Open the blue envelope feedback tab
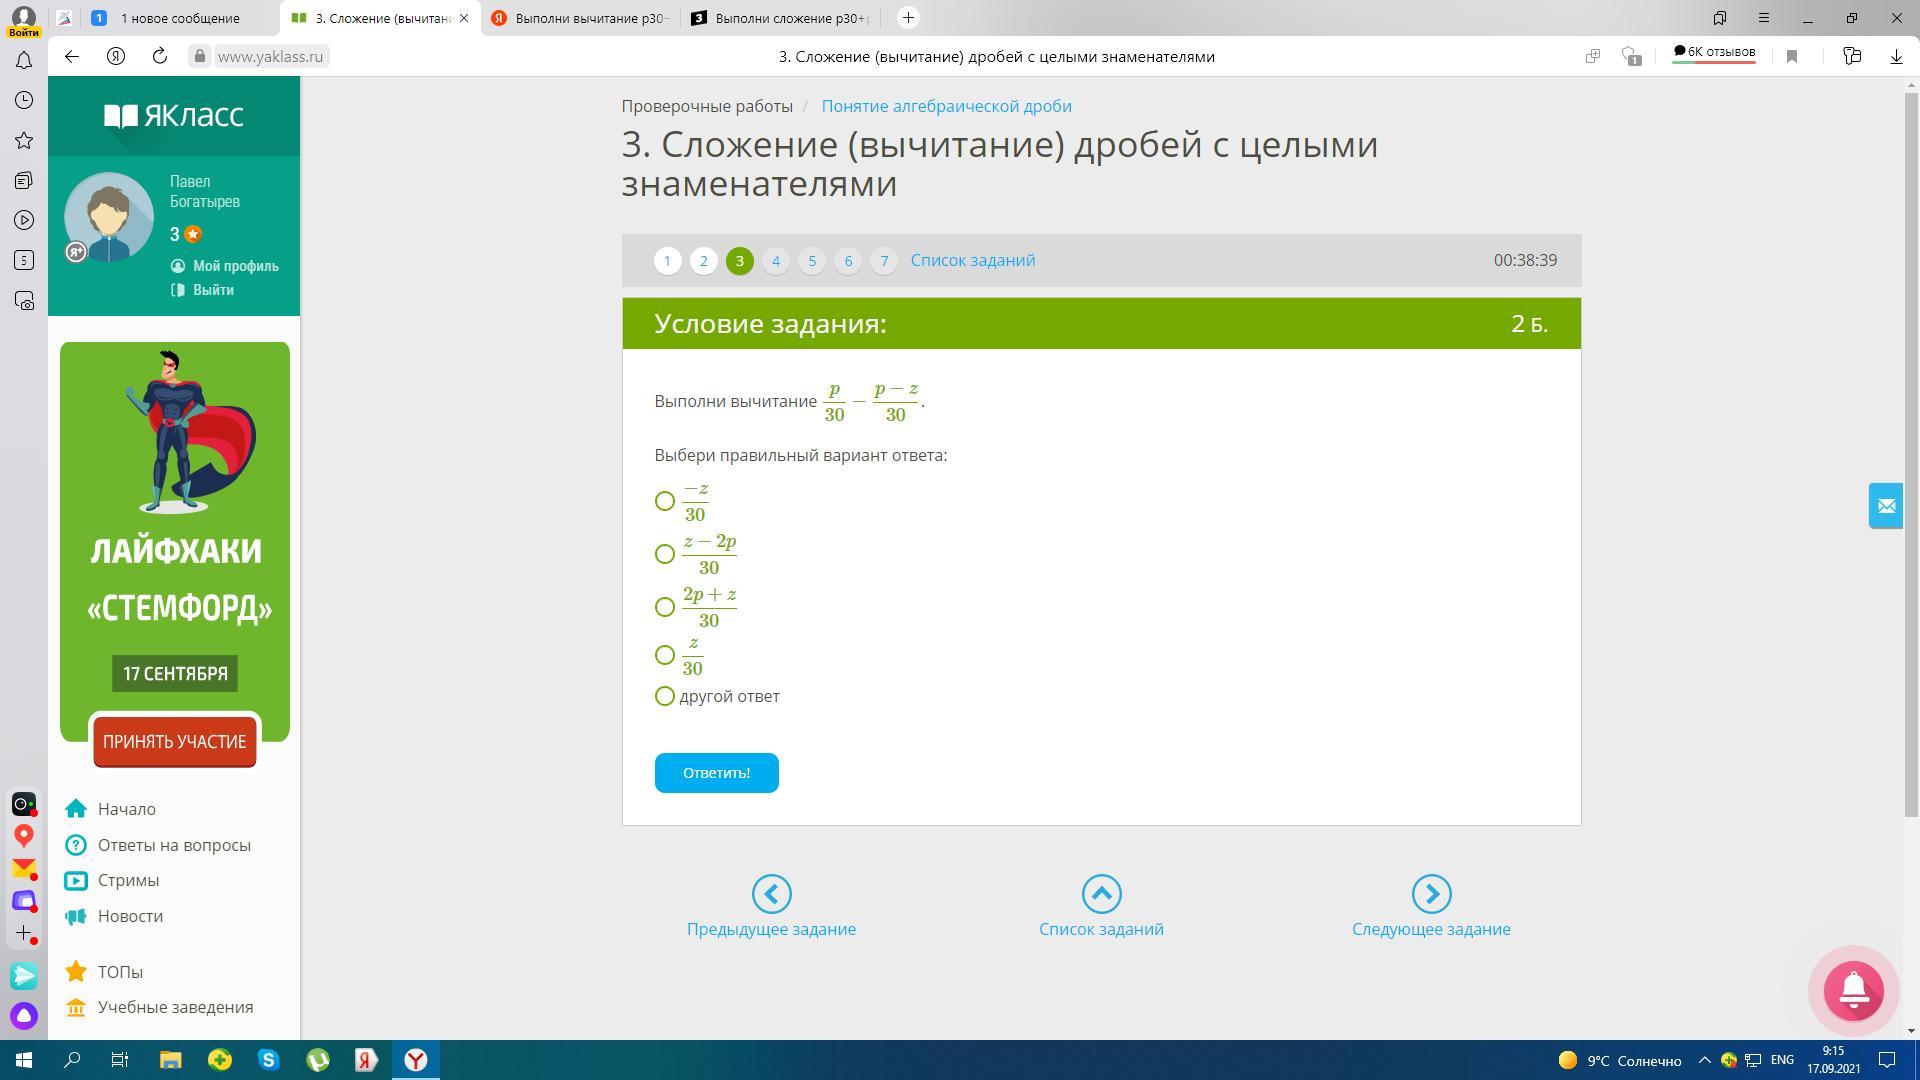This screenshot has height=1080, width=1920. coord(1886,506)
